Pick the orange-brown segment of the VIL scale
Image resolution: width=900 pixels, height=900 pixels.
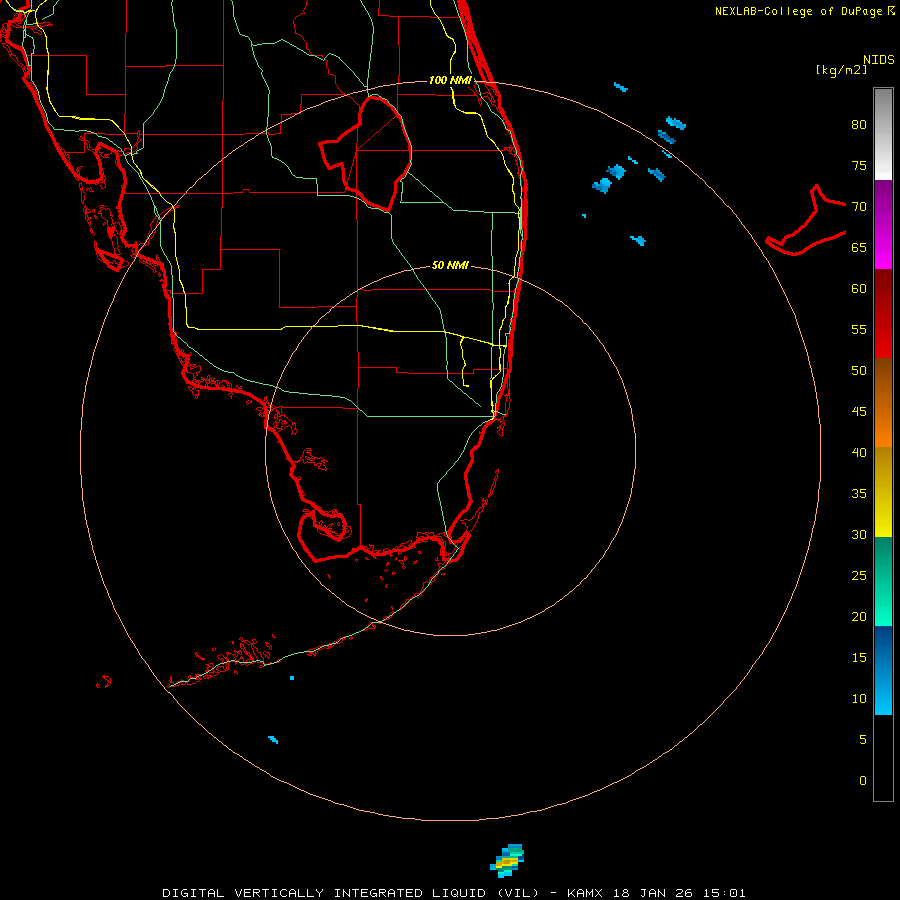(883, 402)
